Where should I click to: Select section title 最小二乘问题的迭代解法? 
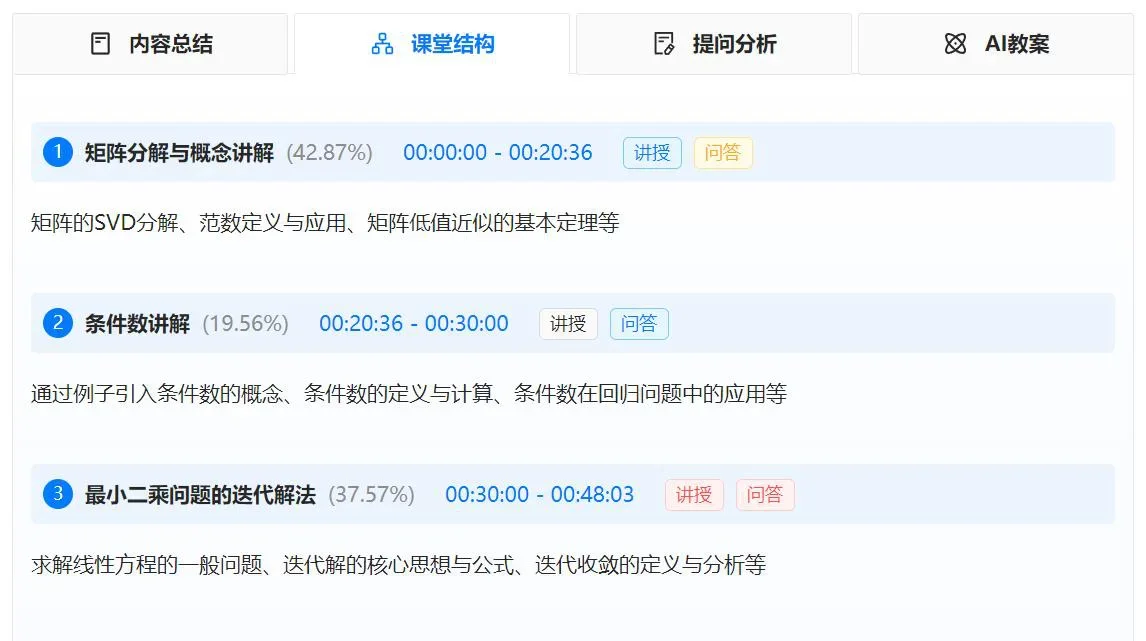[x=200, y=495]
